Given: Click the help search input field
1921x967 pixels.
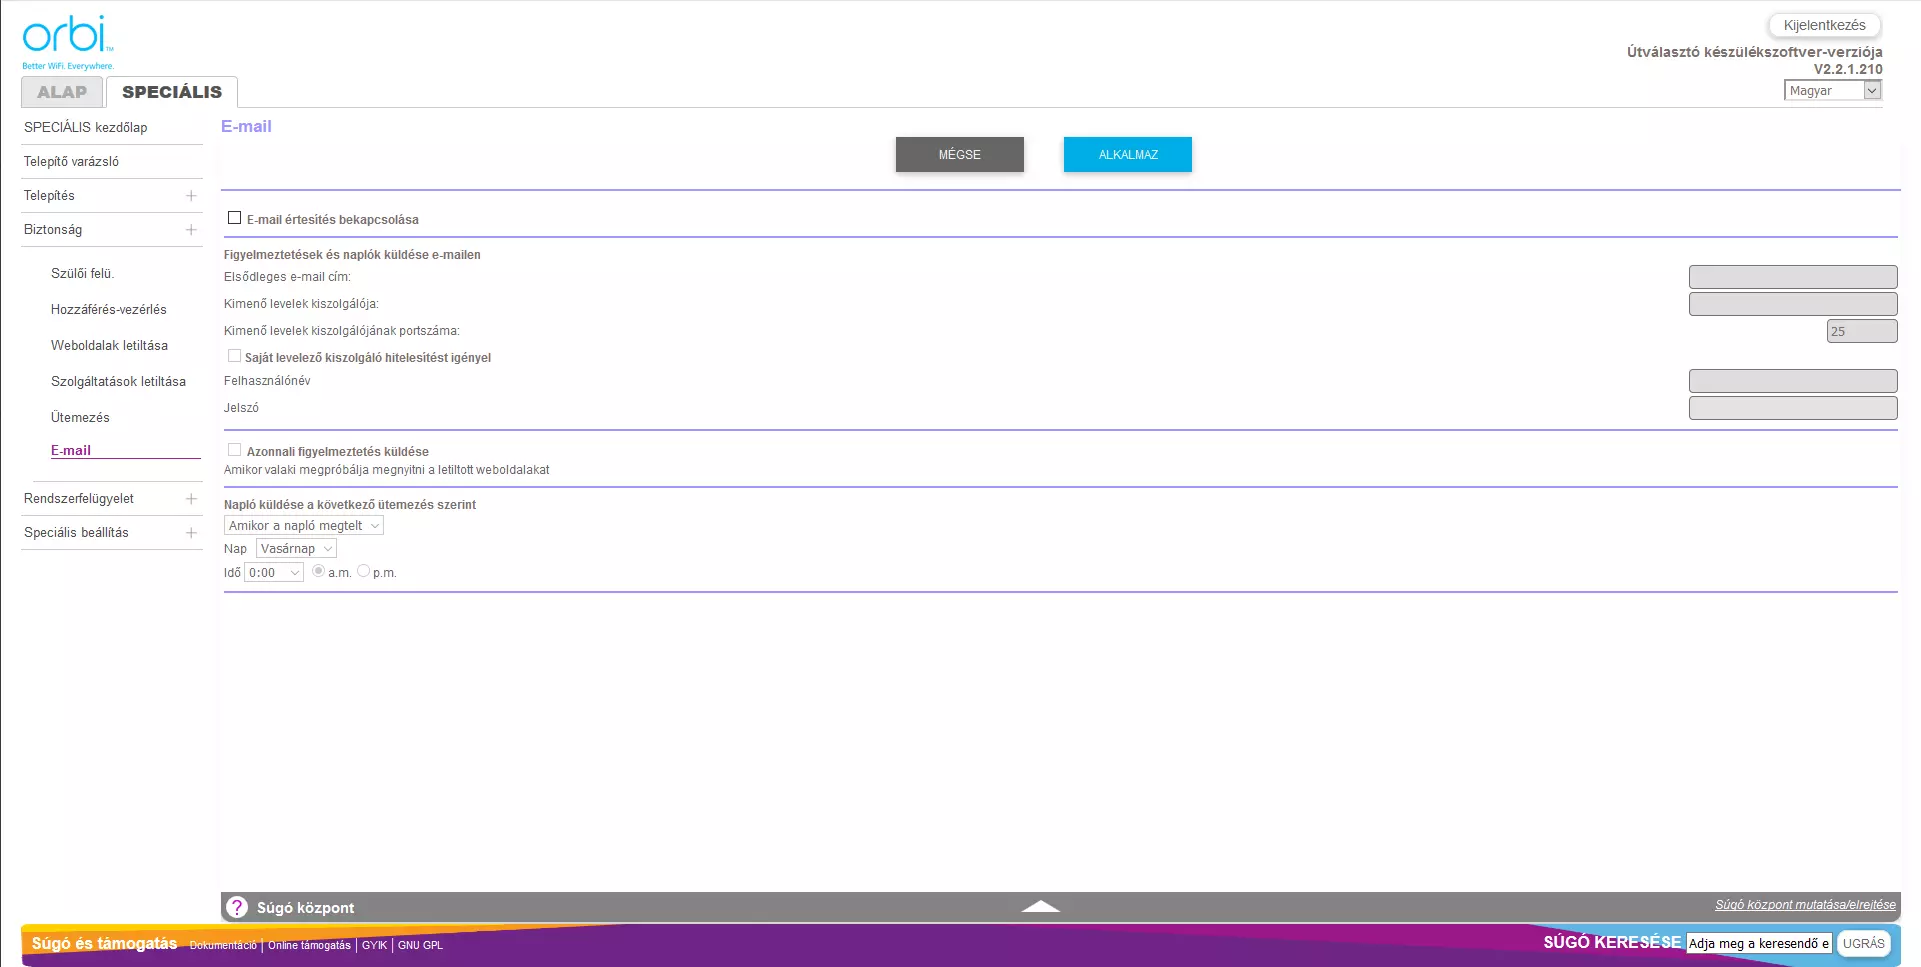Looking at the screenshot, I should (1758, 944).
